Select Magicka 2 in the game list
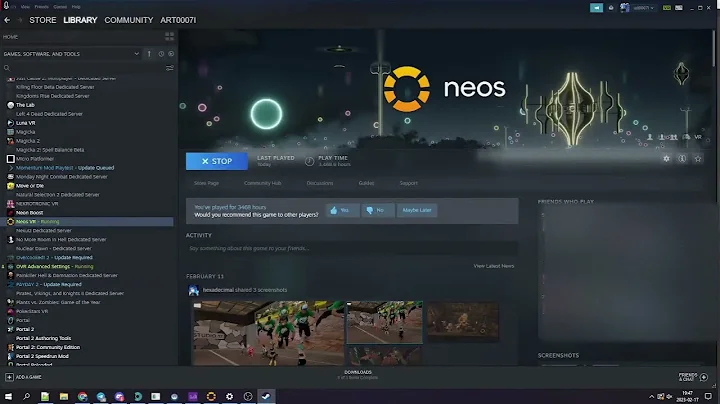The image size is (720, 404). [28, 141]
